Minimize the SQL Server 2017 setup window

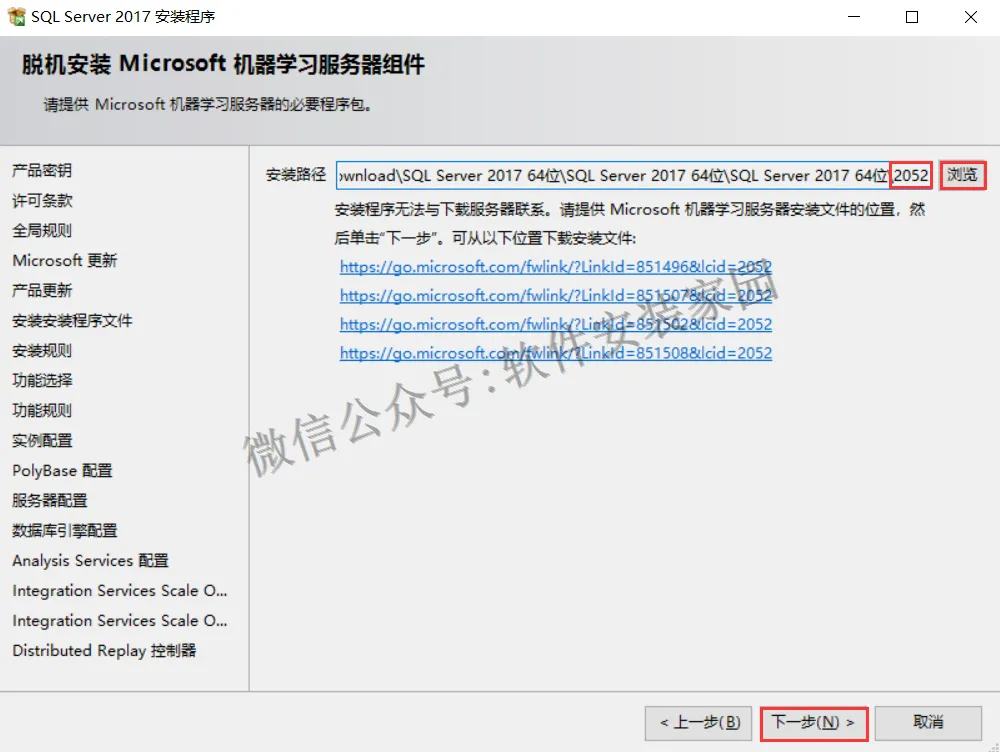point(854,17)
